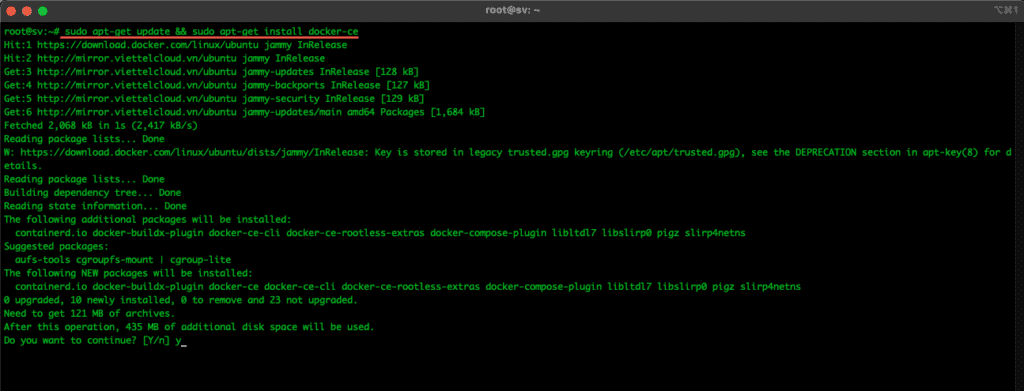Click the shortcut indicator icon in title bar
This screenshot has height=391, width=1024.
(1012, 10)
